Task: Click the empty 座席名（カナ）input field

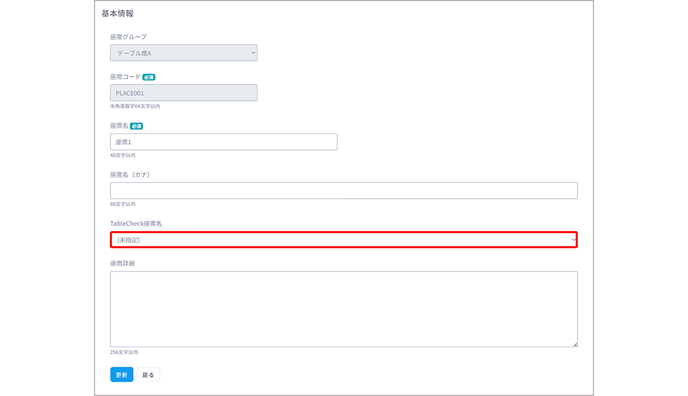Action: (344, 191)
